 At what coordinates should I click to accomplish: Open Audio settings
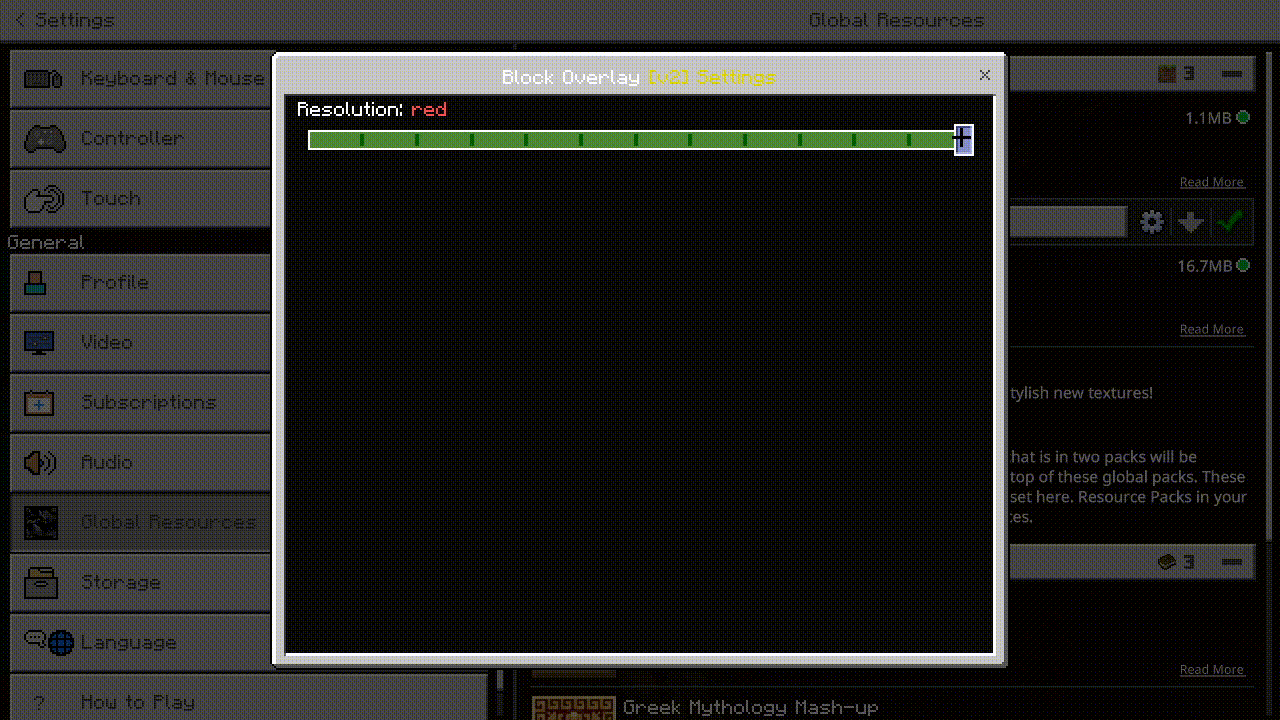pos(140,463)
